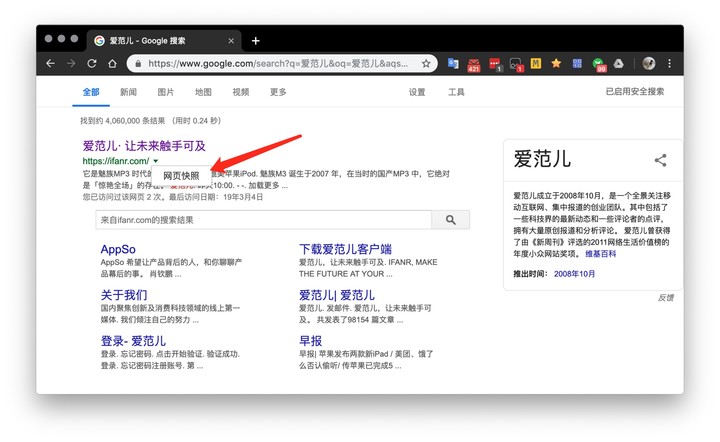Open the yellow M extension icon

point(536,63)
